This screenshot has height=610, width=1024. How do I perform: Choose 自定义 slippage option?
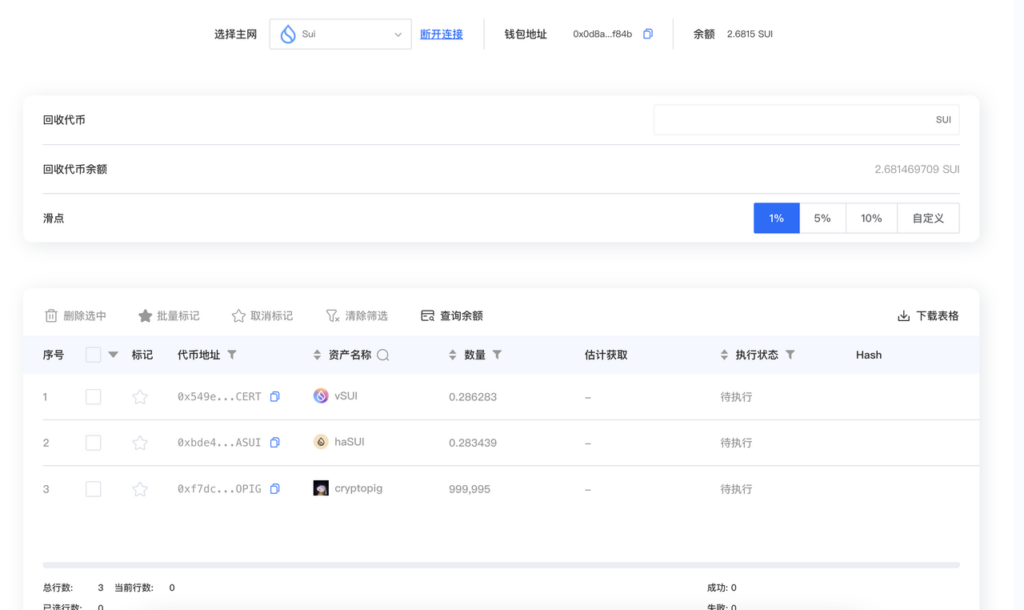[x=928, y=218]
